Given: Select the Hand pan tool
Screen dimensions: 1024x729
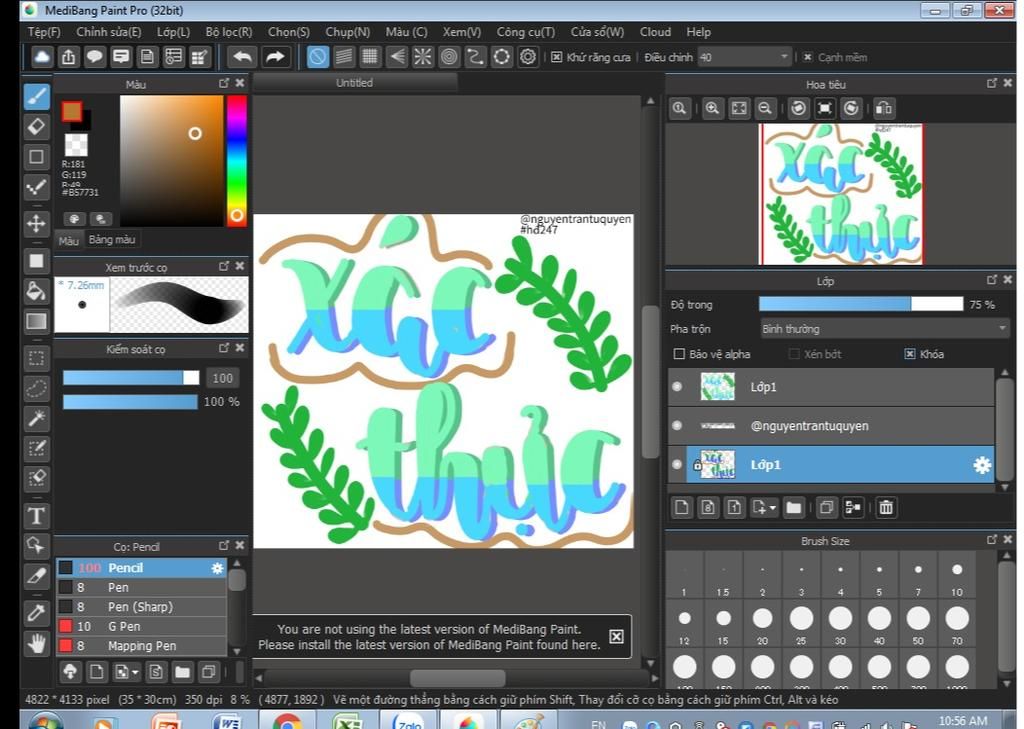Looking at the screenshot, I should (x=37, y=643).
